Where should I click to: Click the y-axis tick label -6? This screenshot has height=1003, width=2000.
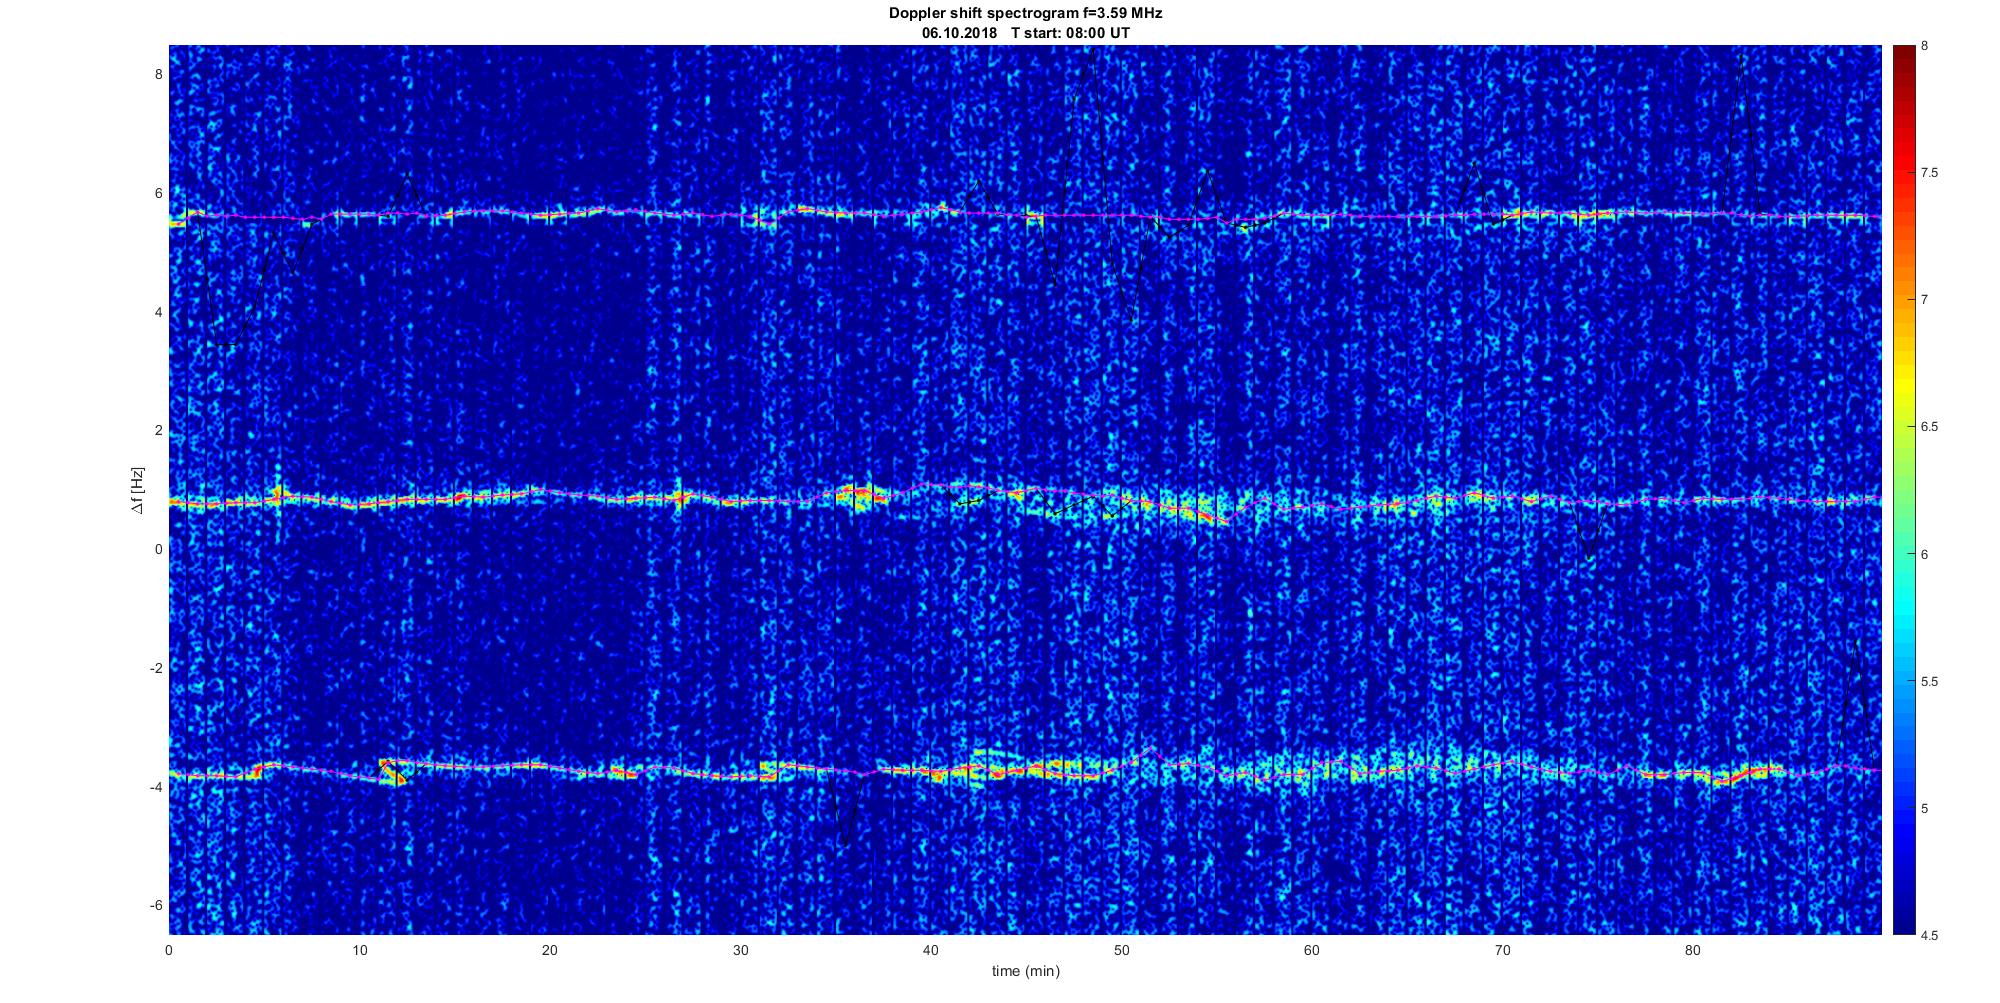click(155, 905)
